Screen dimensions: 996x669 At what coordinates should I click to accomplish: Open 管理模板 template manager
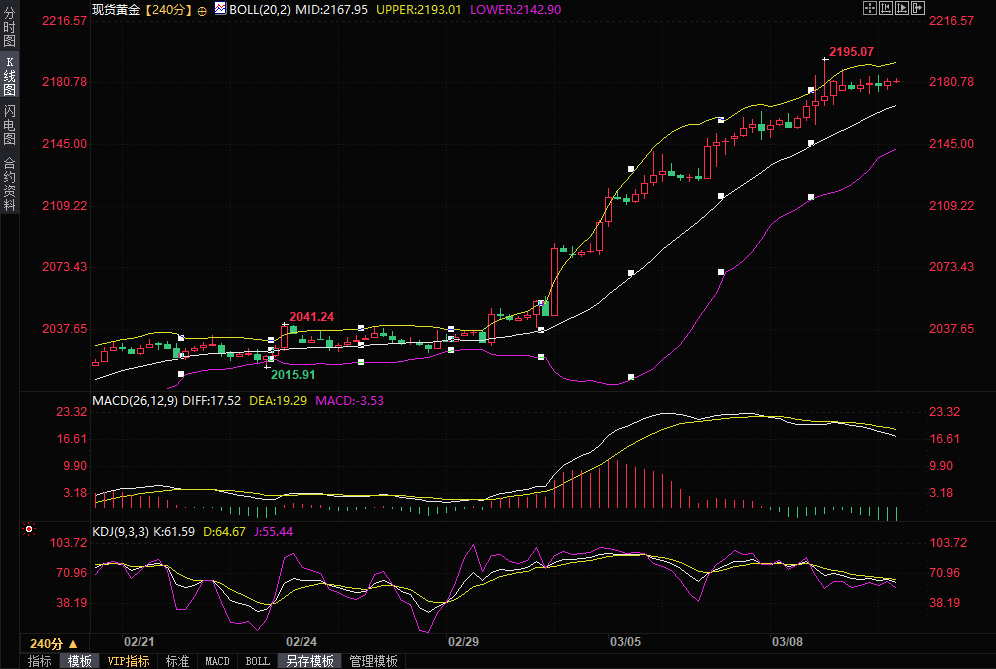pos(373,661)
